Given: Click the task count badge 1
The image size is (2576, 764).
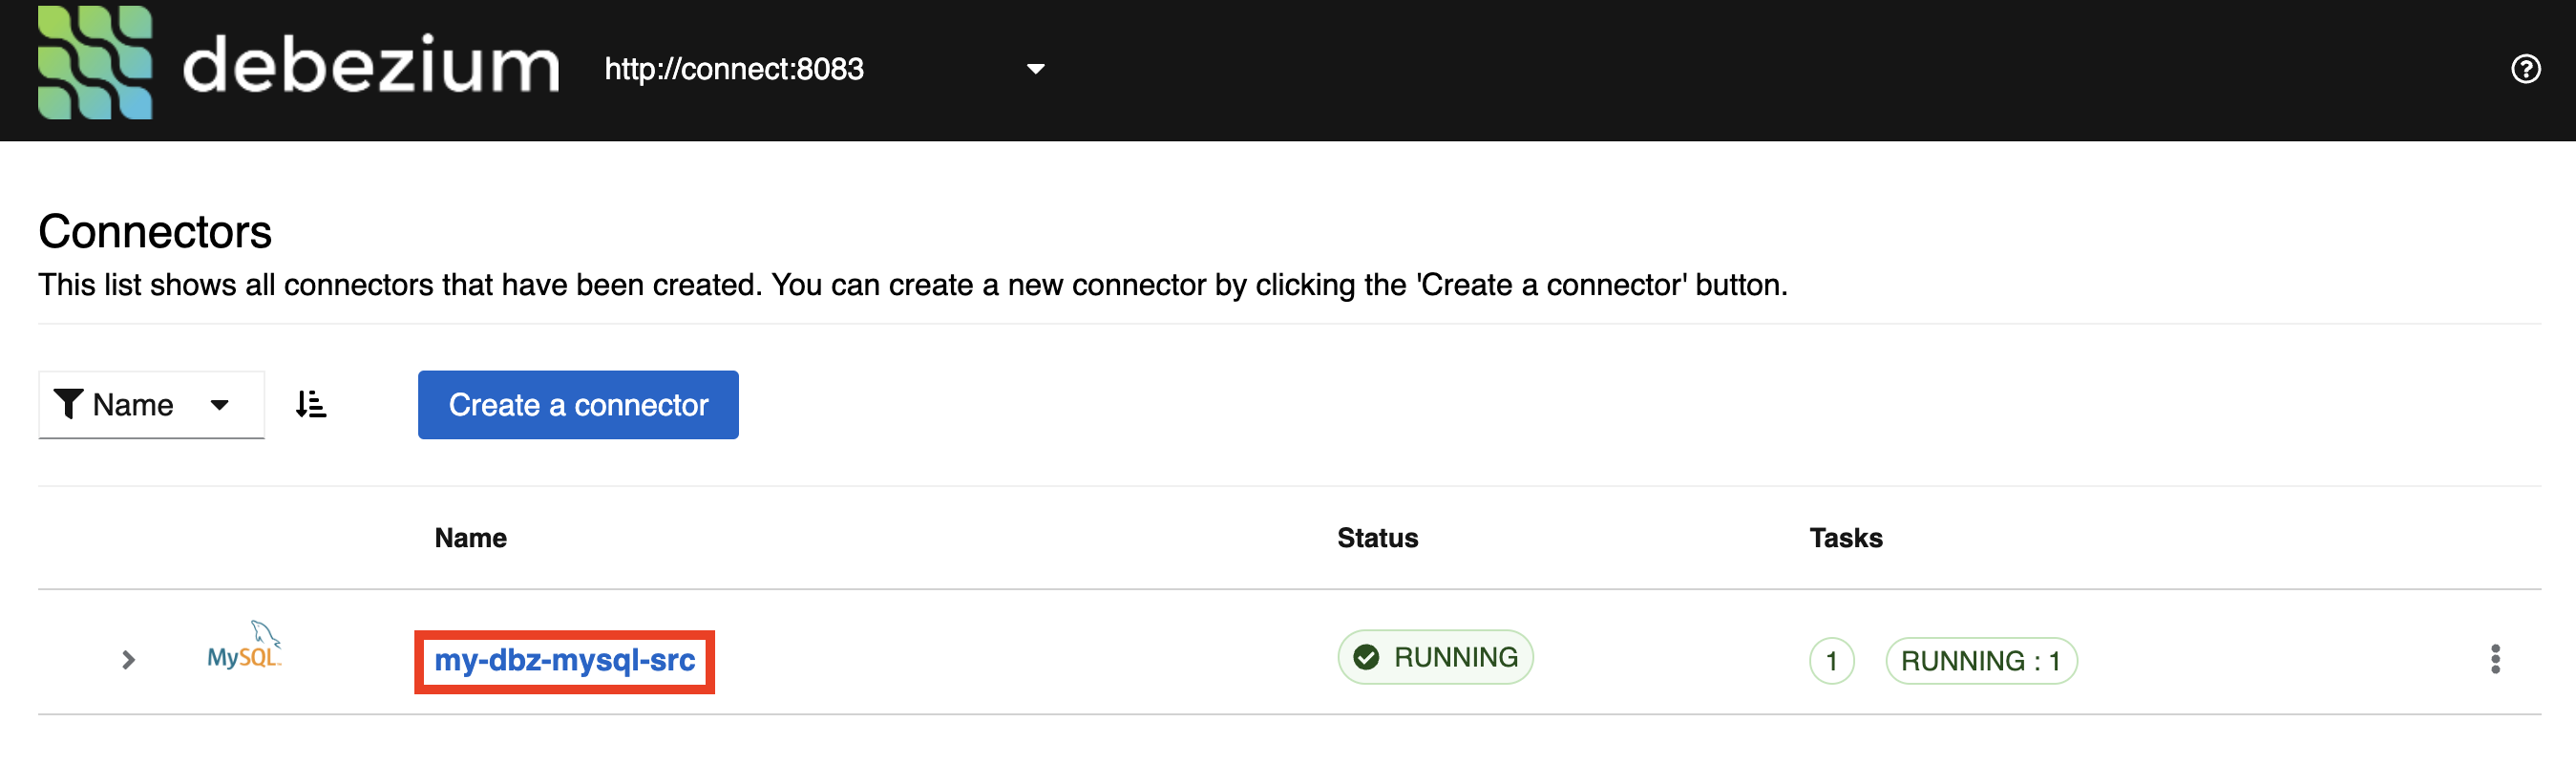Looking at the screenshot, I should [x=1831, y=661].
